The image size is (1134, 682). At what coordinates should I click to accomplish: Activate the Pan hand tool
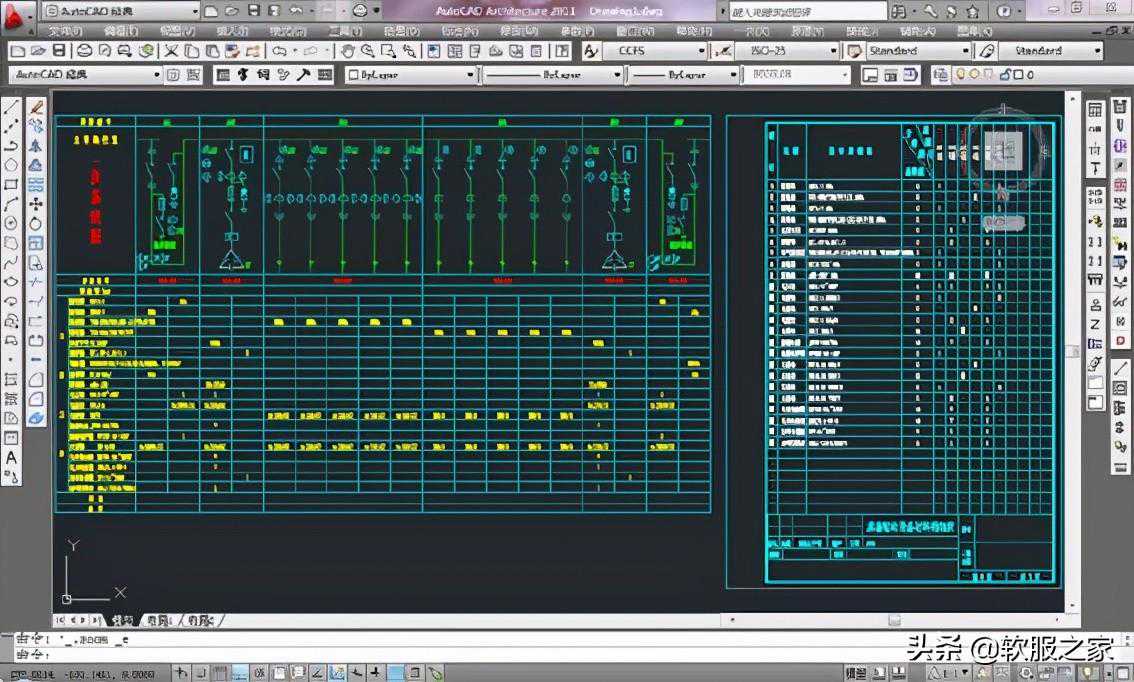(348, 51)
